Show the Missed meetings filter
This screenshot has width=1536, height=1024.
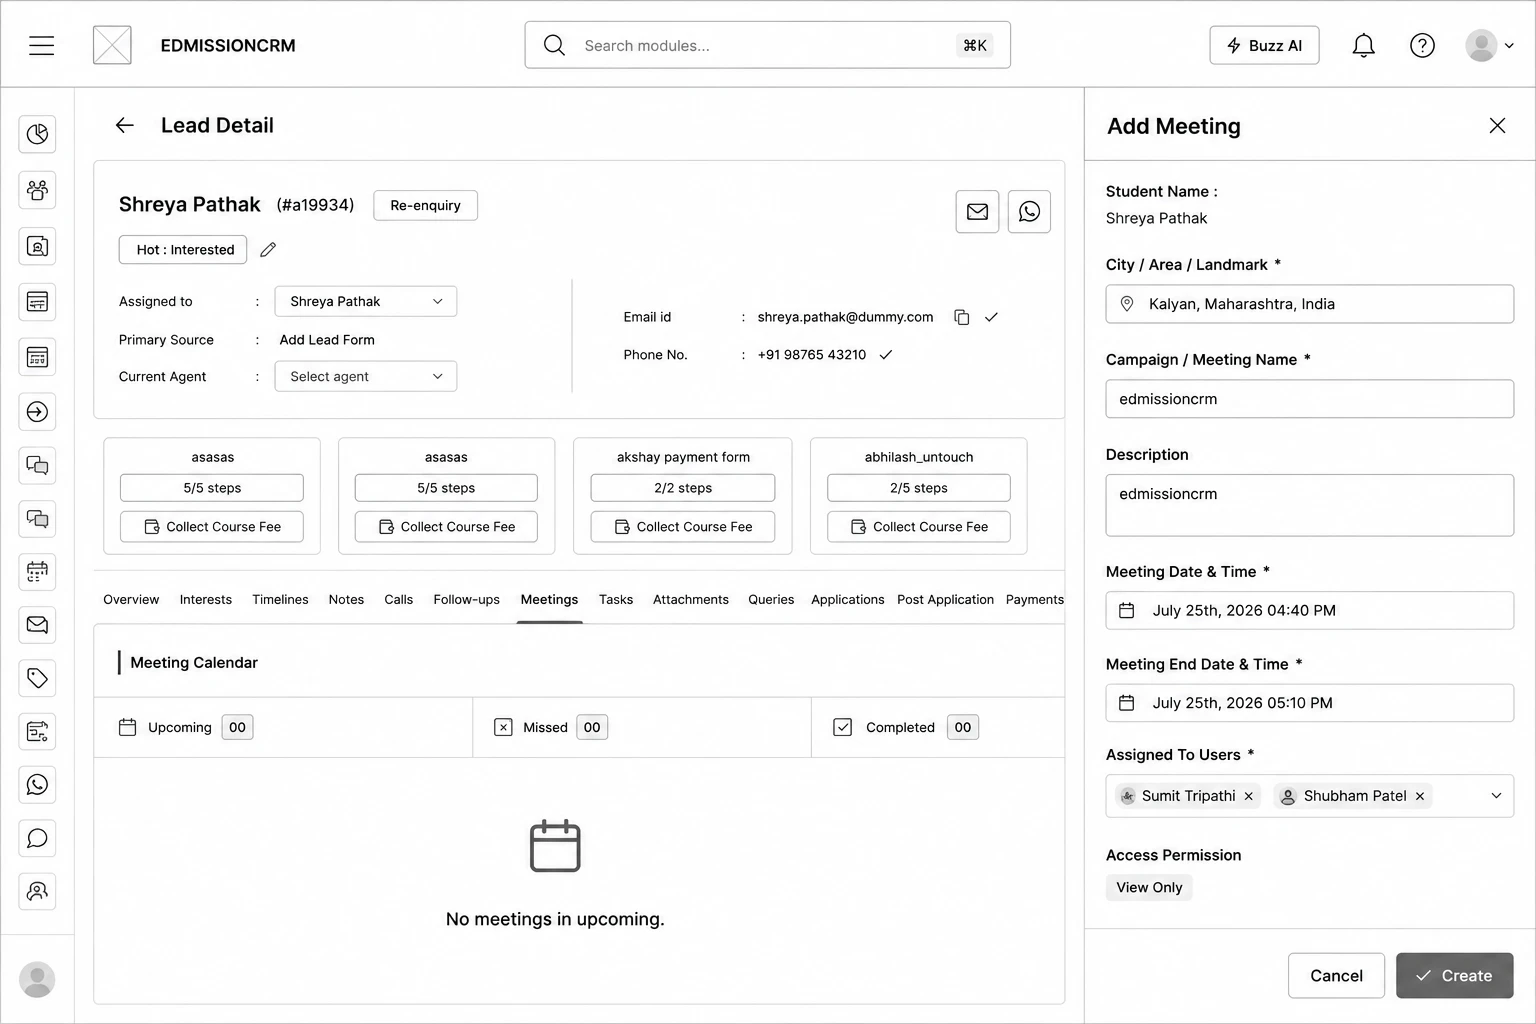[551, 727]
